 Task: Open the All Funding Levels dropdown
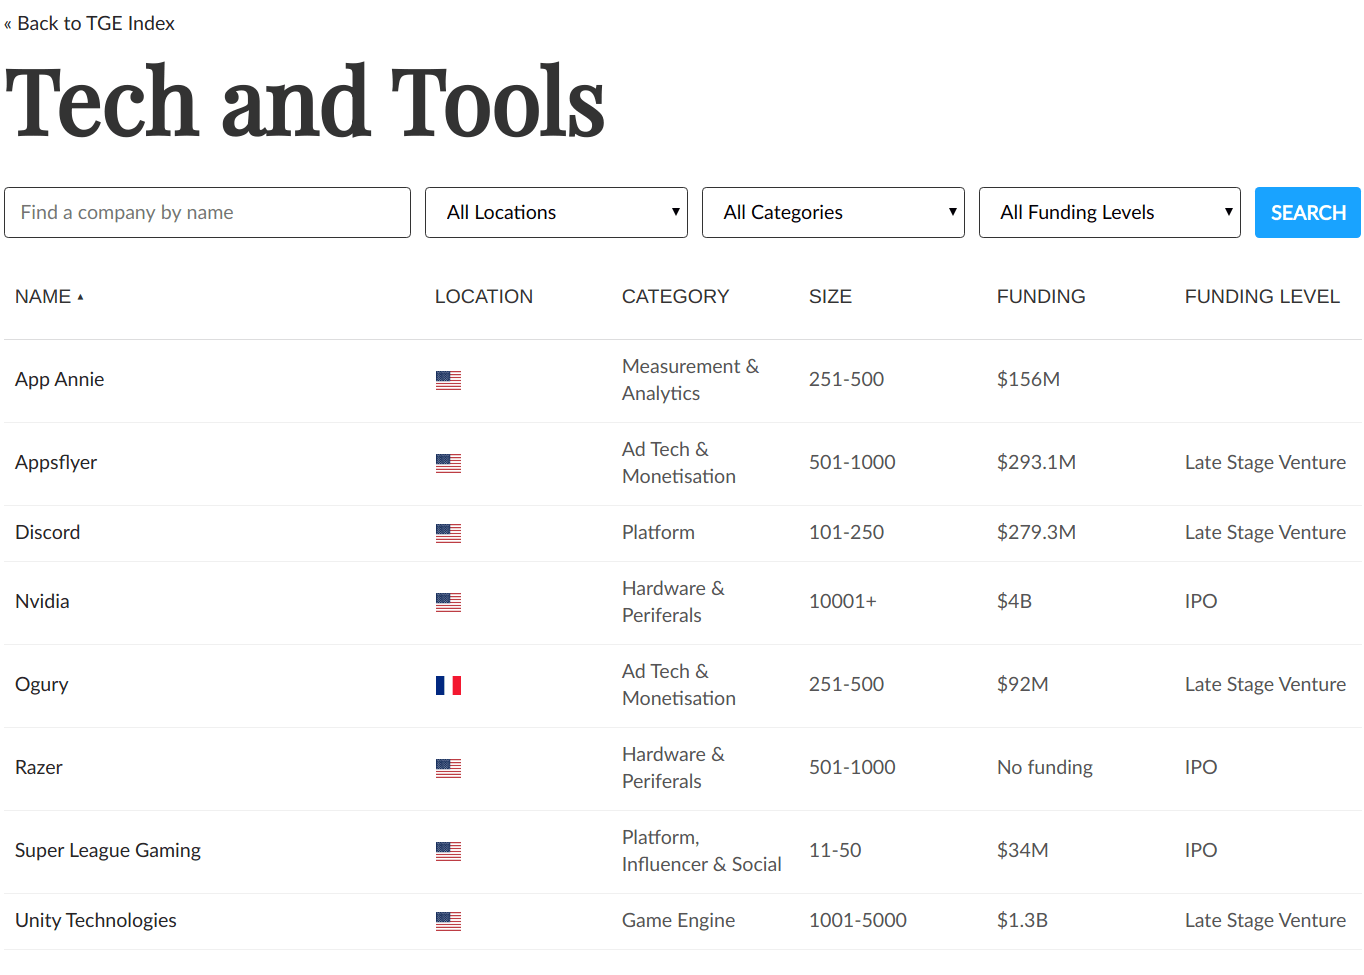pos(1110,212)
